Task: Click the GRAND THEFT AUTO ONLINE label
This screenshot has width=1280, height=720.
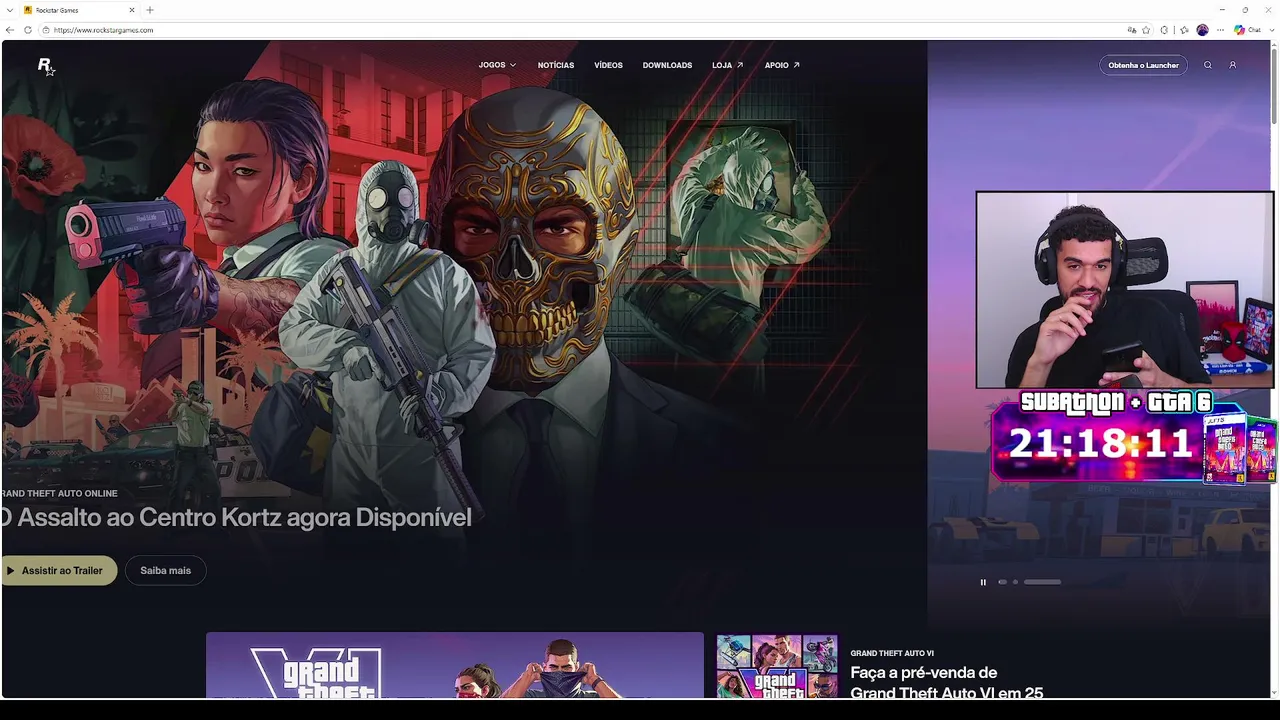Action: click(59, 493)
